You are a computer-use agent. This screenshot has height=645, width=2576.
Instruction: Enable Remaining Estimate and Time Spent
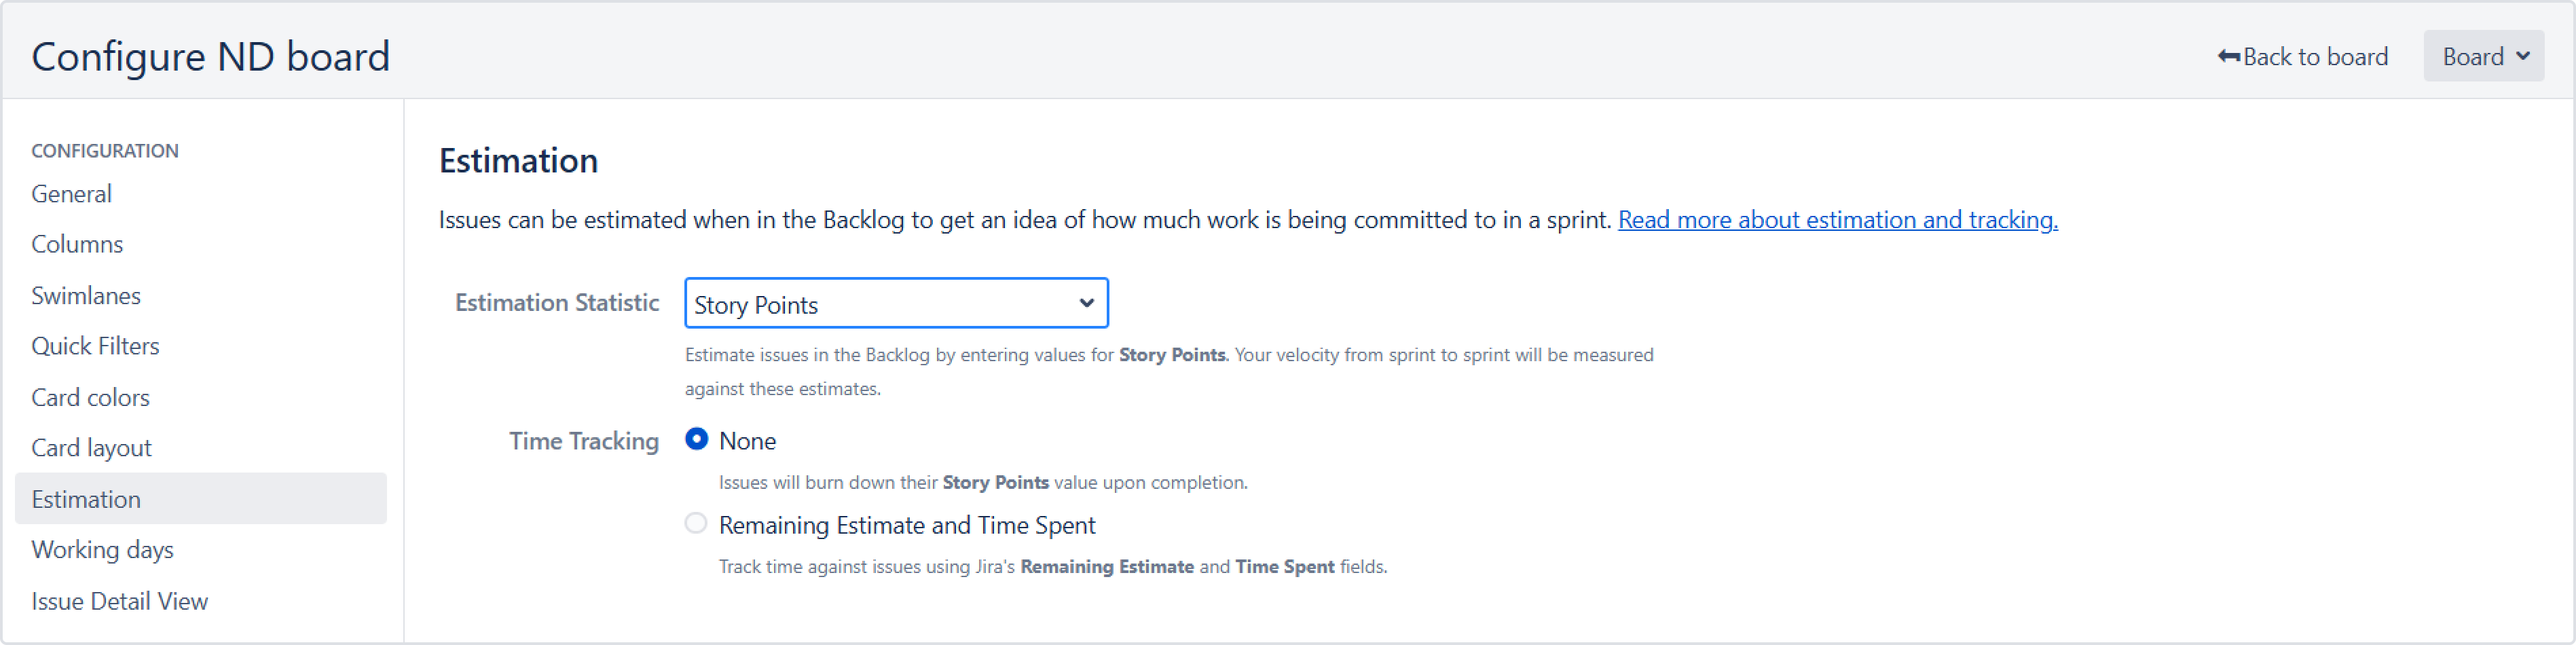click(696, 524)
